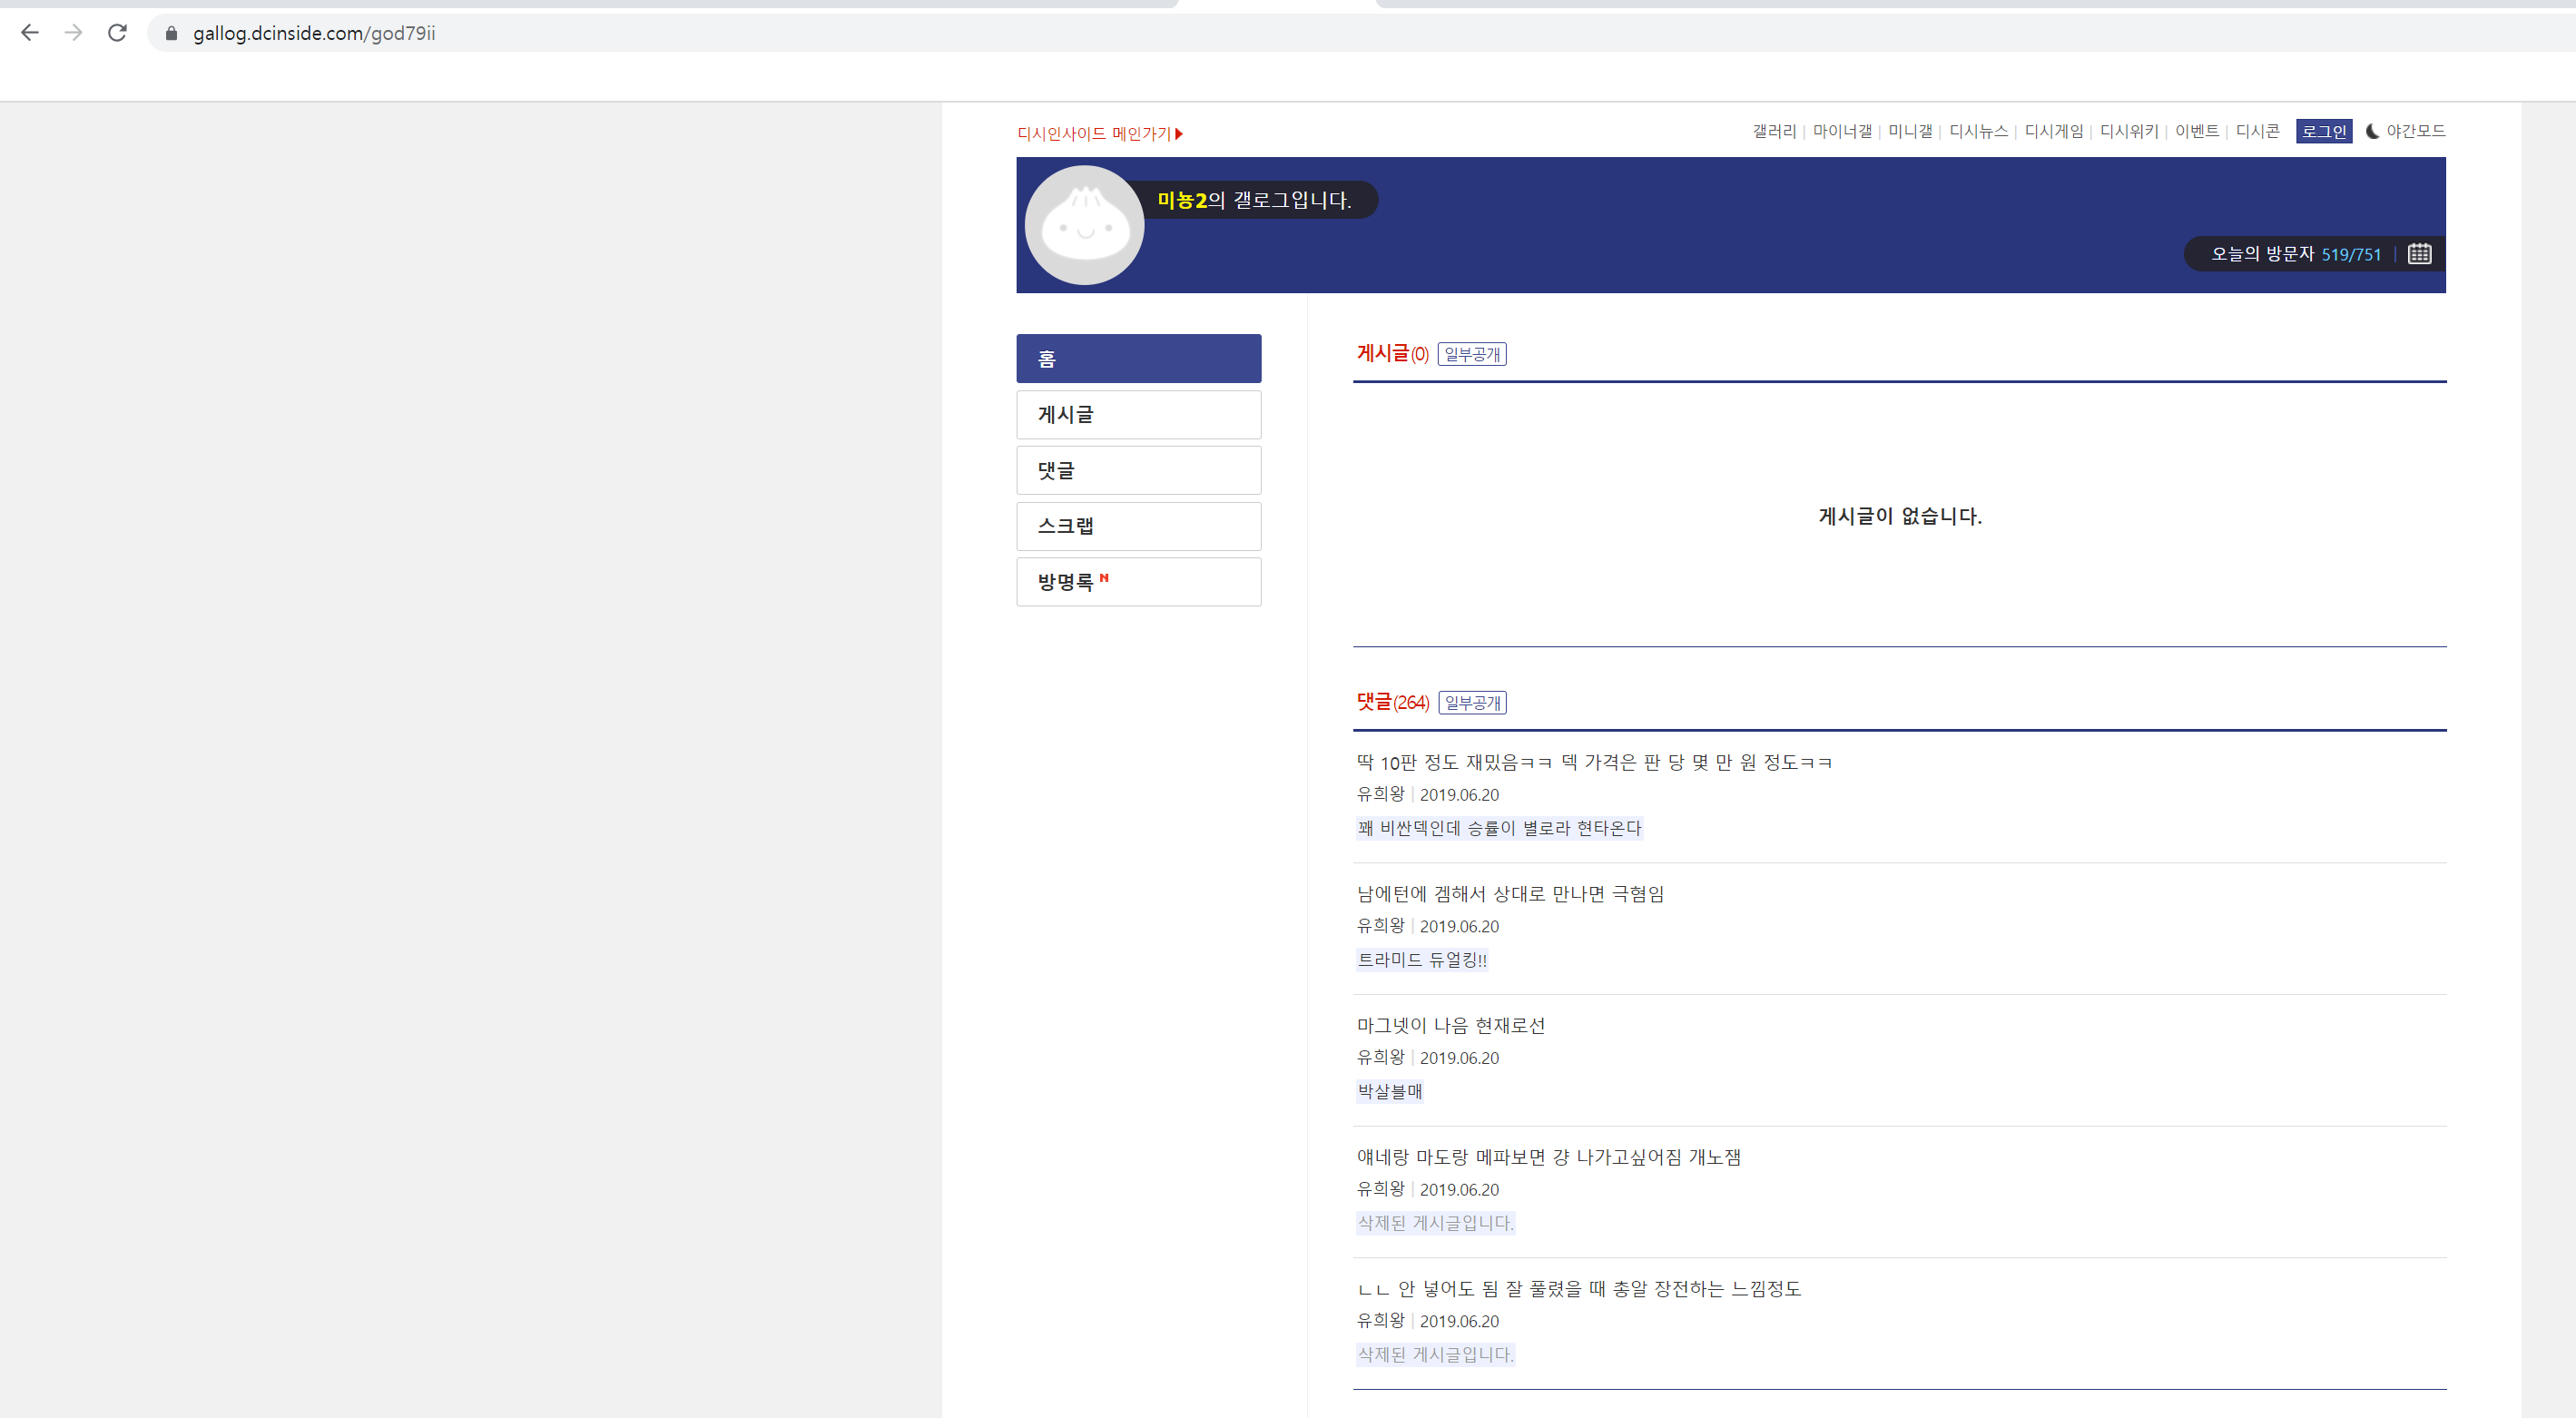
Task: Open the 디시콘 top navigation link
Action: (2257, 131)
